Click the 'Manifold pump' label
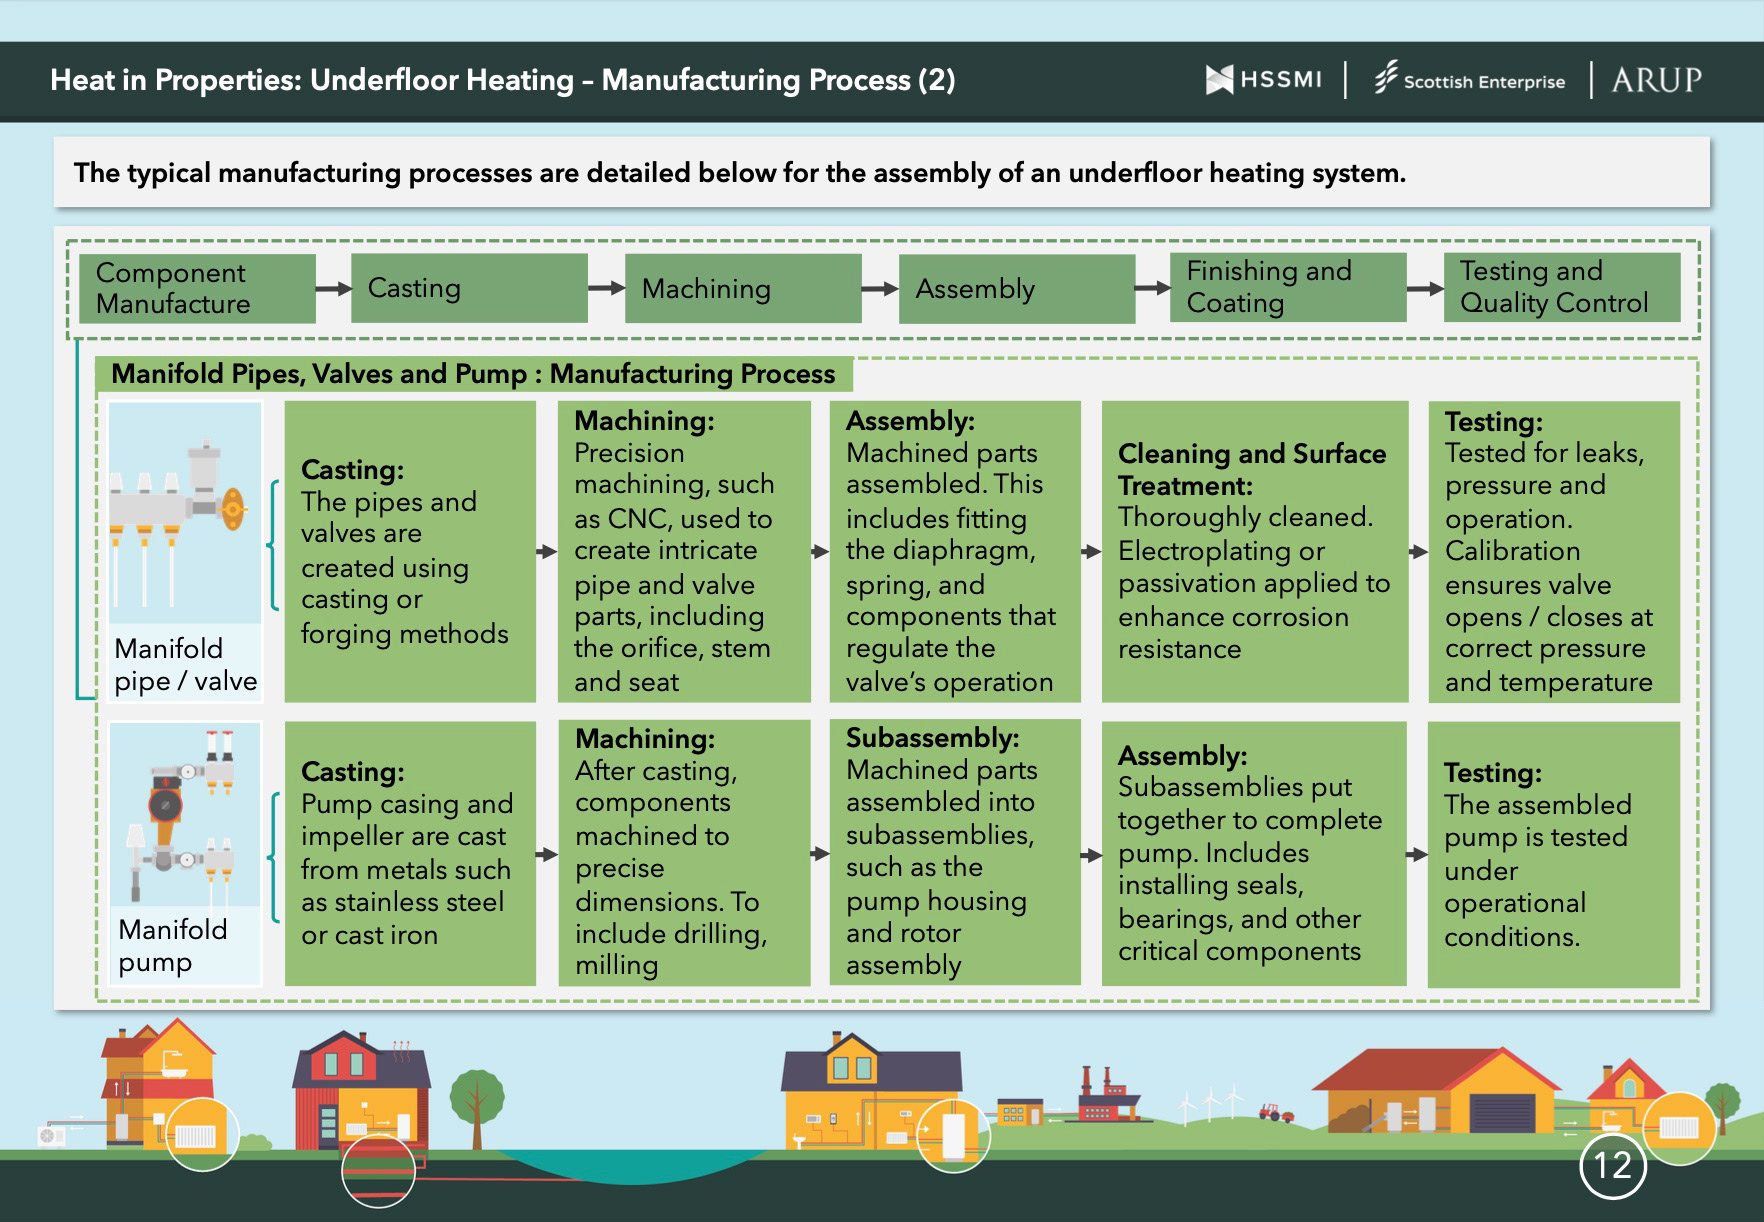Image resolution: width=1764 pixels, height=1222 pixels. point(172,945)
